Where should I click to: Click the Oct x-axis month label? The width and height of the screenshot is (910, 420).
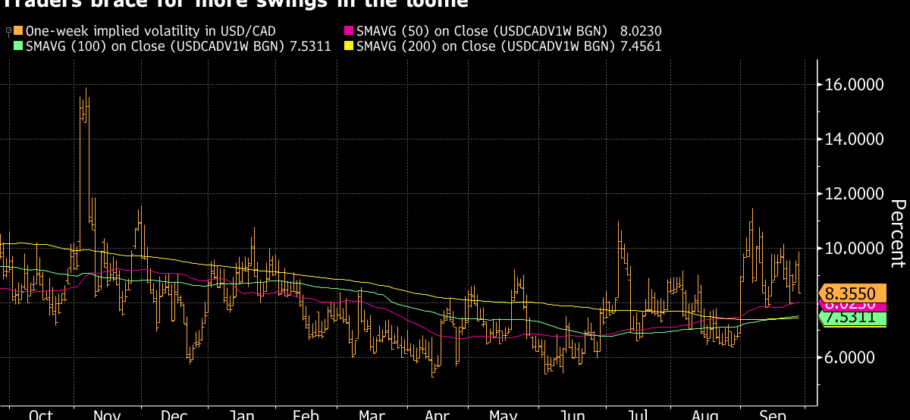(x=41, y=414)
